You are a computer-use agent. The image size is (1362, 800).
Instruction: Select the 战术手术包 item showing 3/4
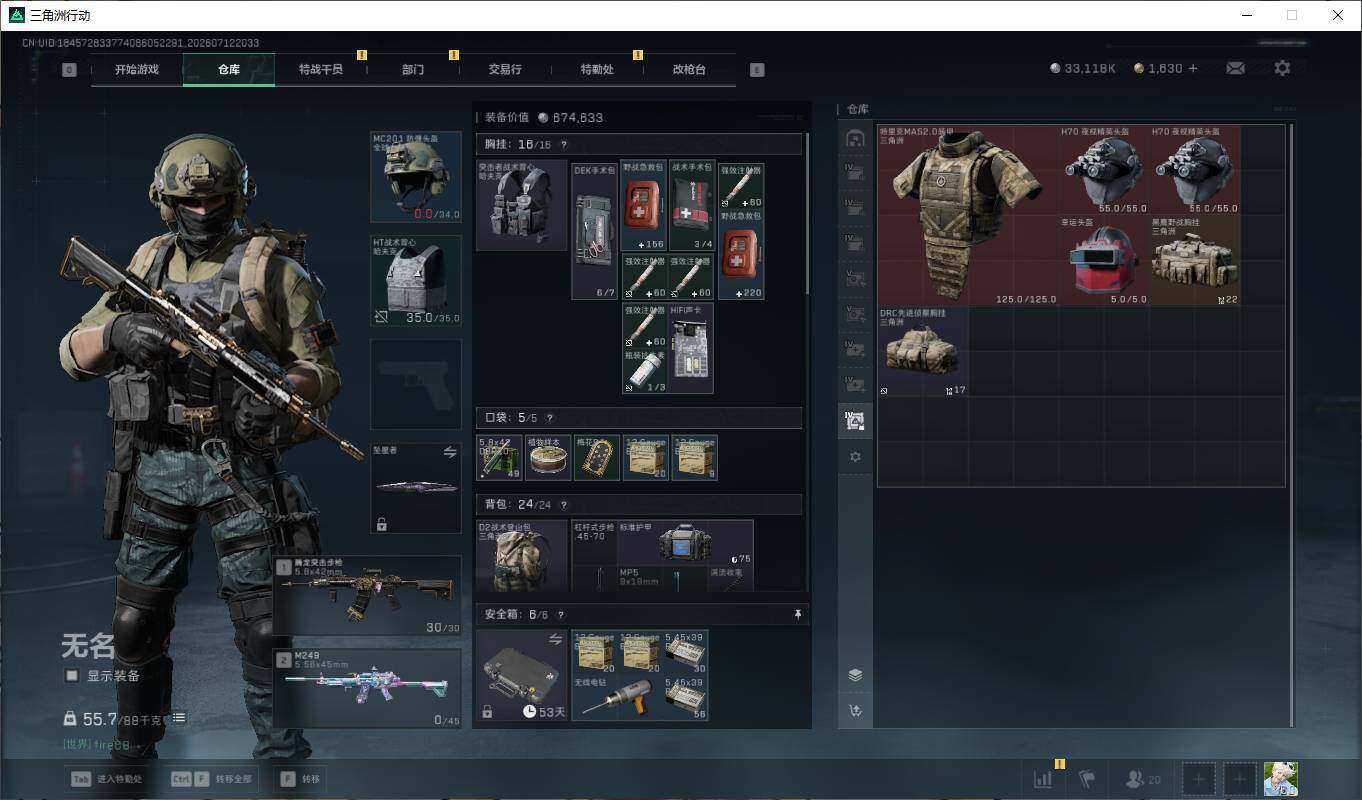click(691, 207)
